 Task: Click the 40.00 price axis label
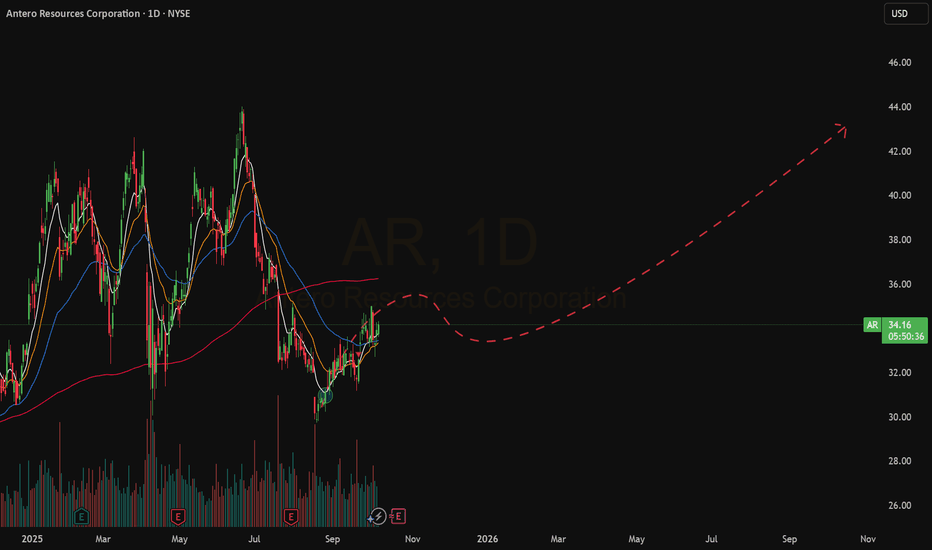coord(899,196)
